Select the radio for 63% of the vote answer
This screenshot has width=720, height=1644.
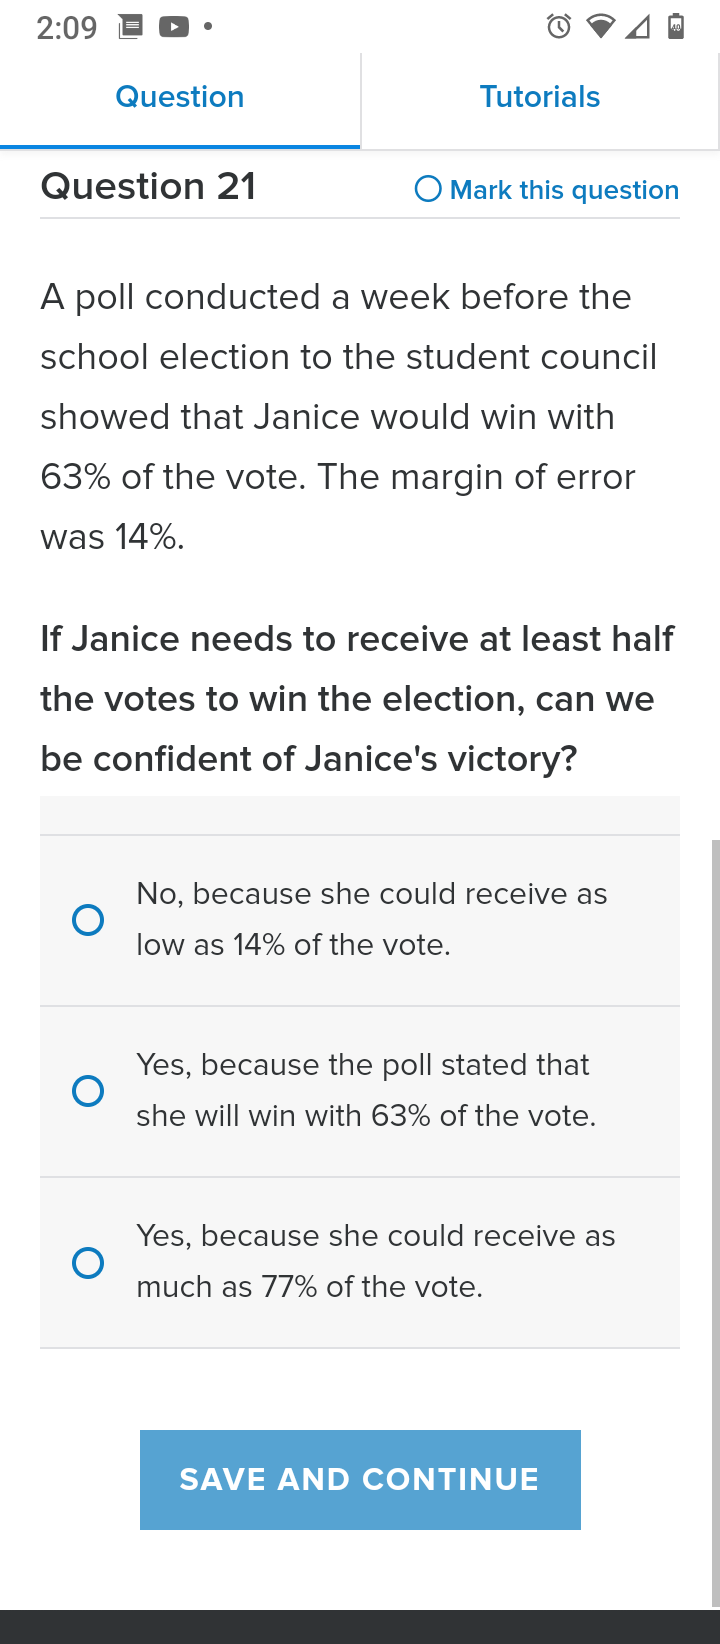88,1091
